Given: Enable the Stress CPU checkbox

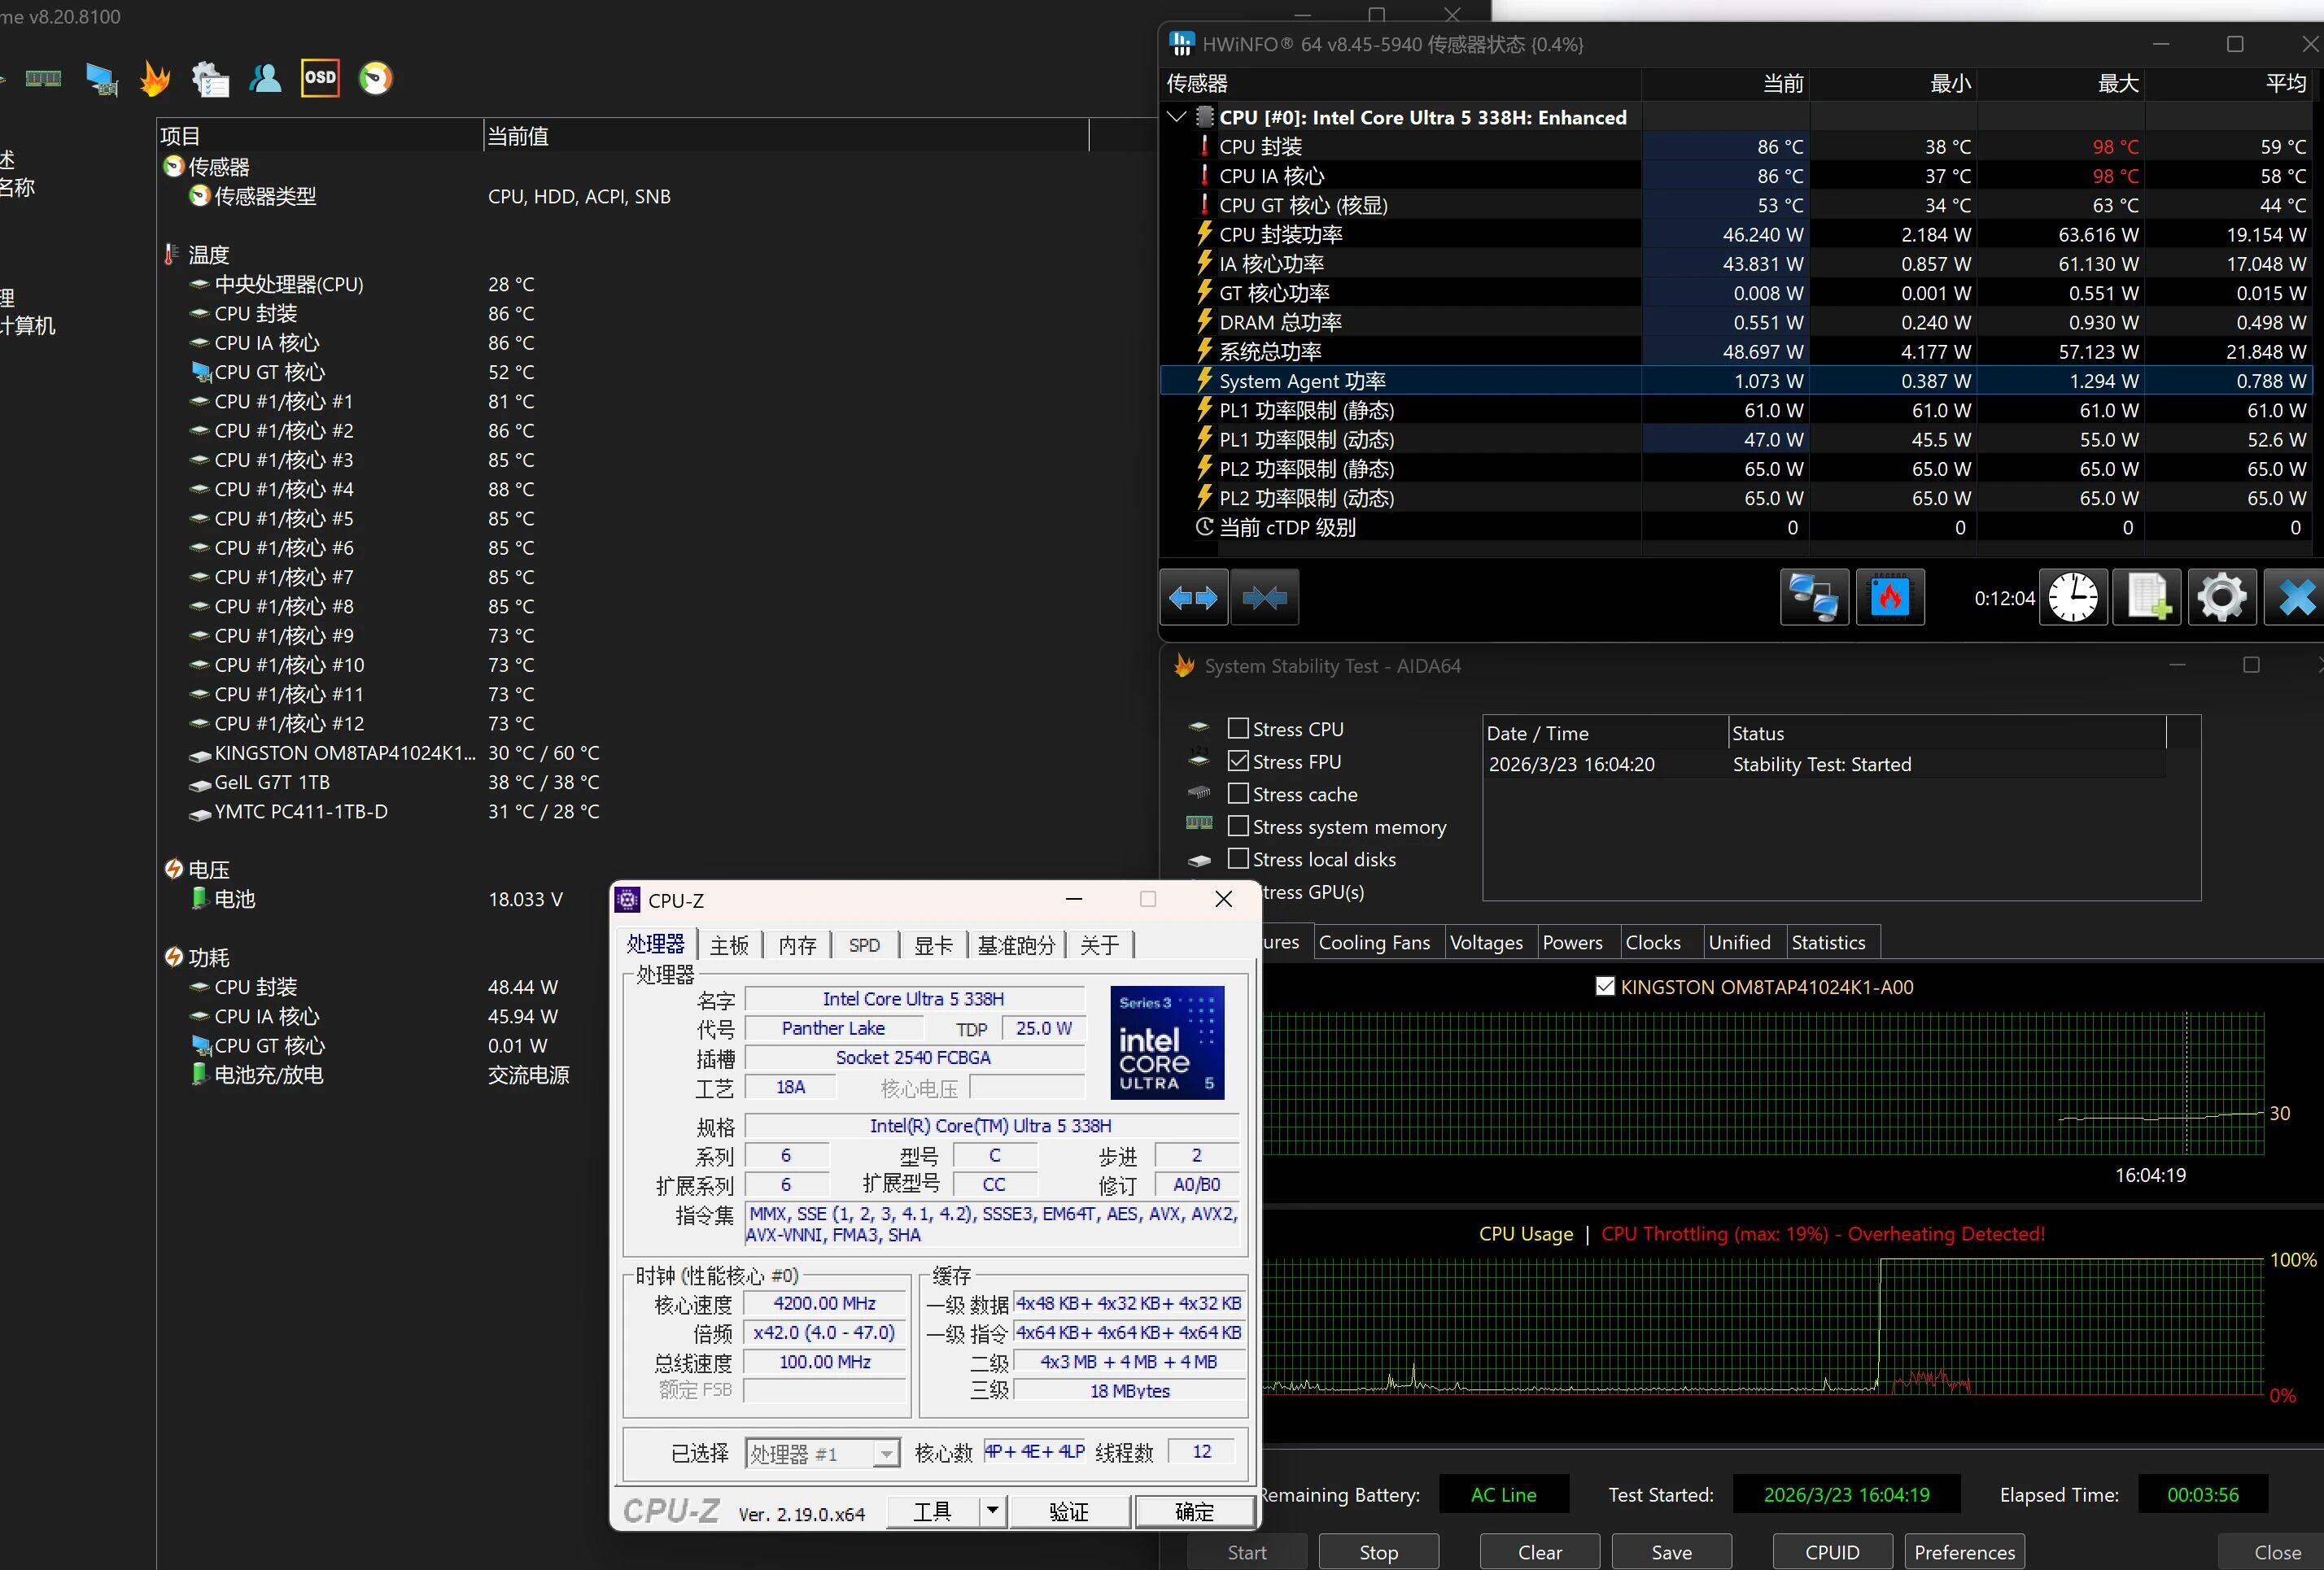Looking at the screenshot, I should pyautogui.click(x=1238, y=729).
